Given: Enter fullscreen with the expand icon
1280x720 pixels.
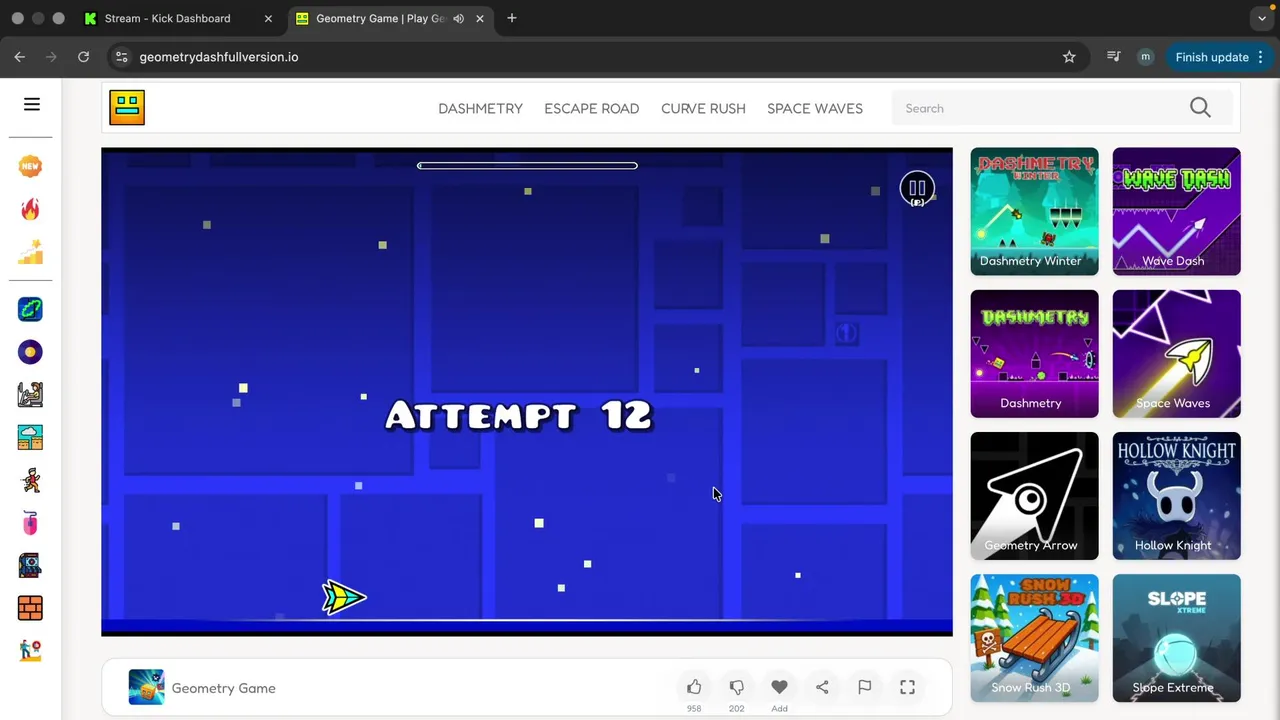Looking at the screenshot, I should (907, 687).
